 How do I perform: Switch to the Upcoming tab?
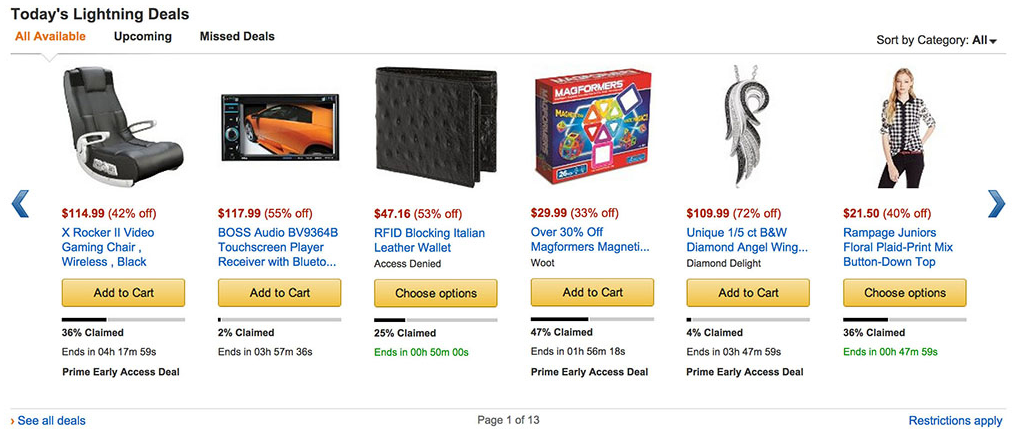[x=143, y=37]
